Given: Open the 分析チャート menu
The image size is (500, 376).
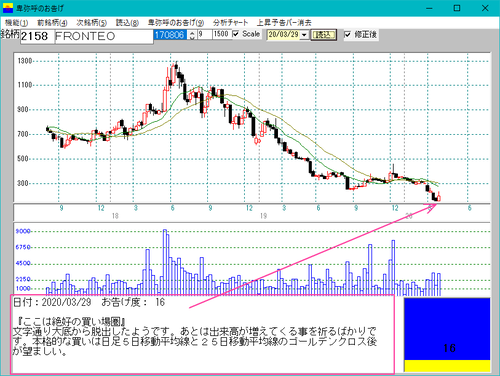Looking at the screenshot, I should pyautogui.click(x=230, y=23).
